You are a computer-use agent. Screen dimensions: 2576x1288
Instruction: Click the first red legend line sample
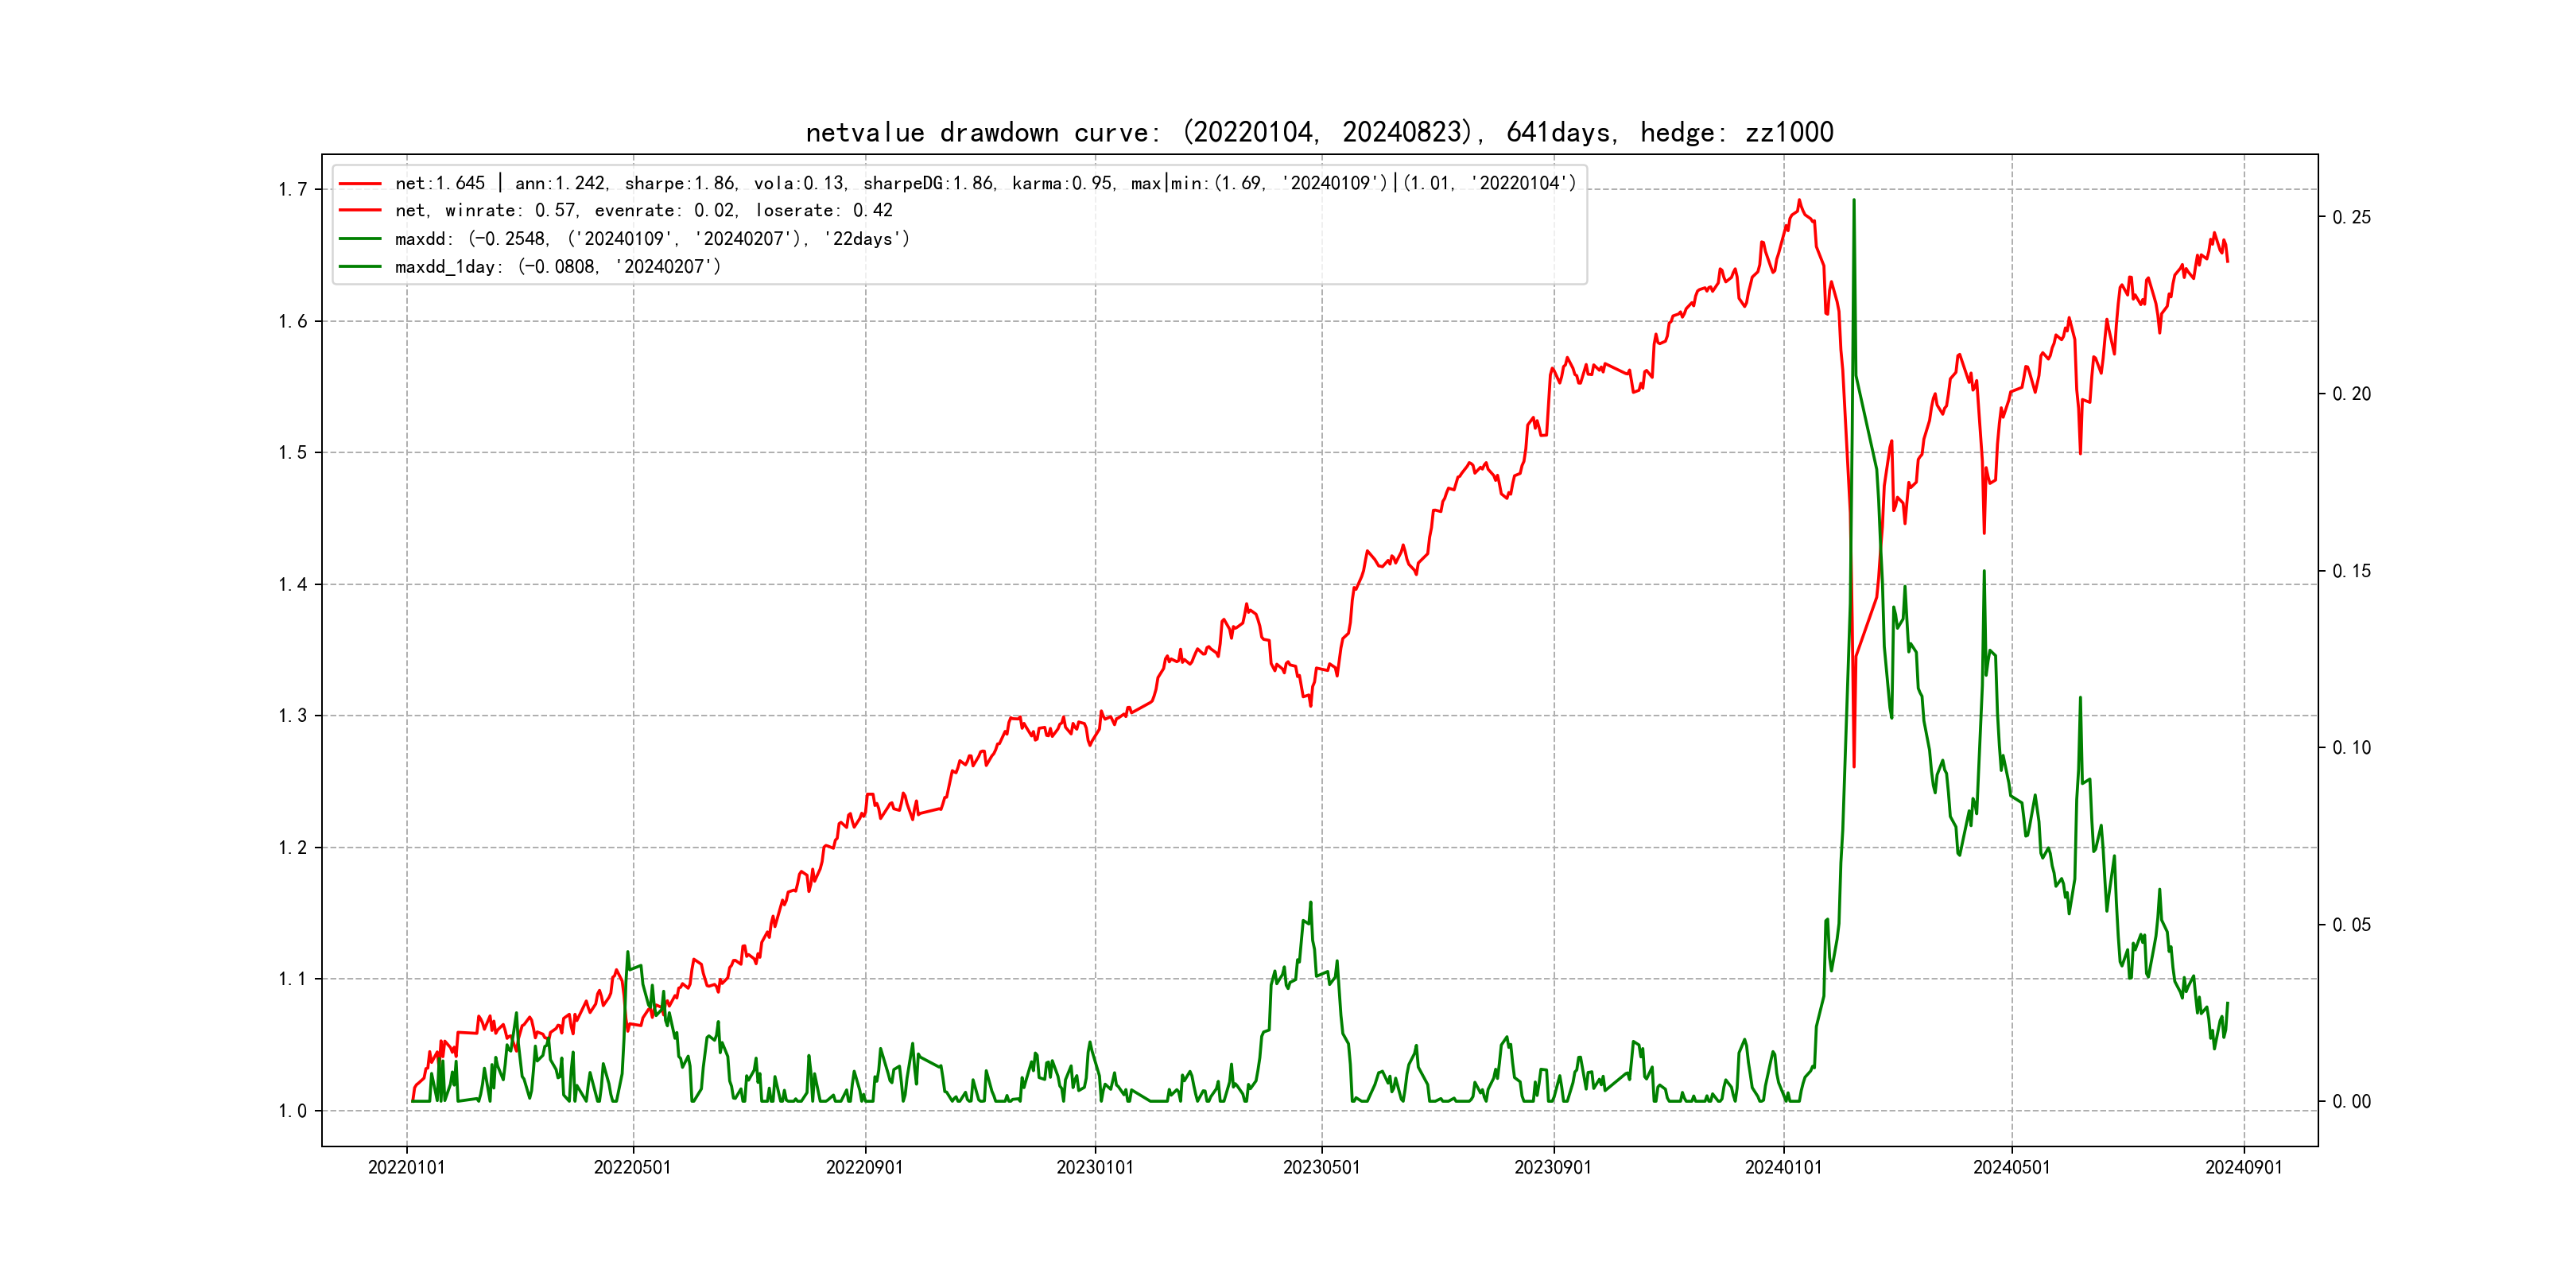pos(360,184)
